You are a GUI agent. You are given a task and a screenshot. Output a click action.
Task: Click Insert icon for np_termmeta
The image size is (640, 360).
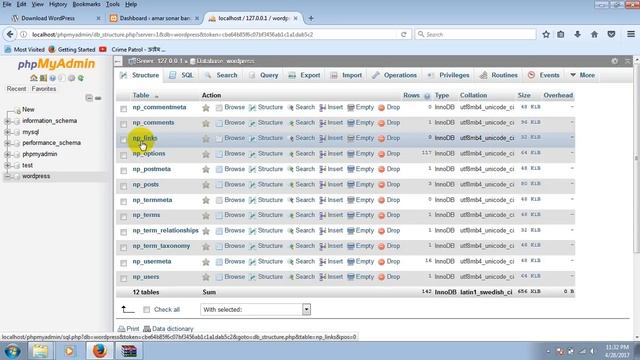(322, 200)
